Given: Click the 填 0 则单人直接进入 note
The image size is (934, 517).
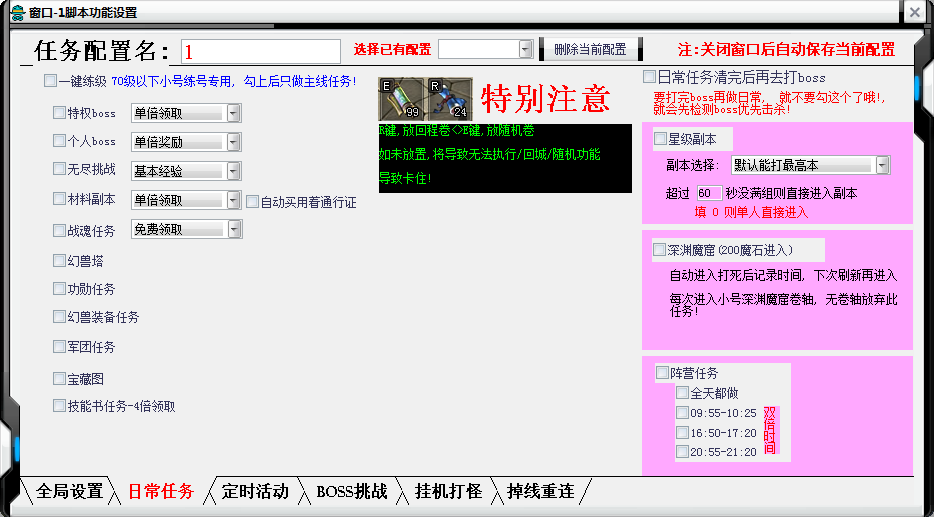Looking at the screenshot, I should (x=751, y=212).
